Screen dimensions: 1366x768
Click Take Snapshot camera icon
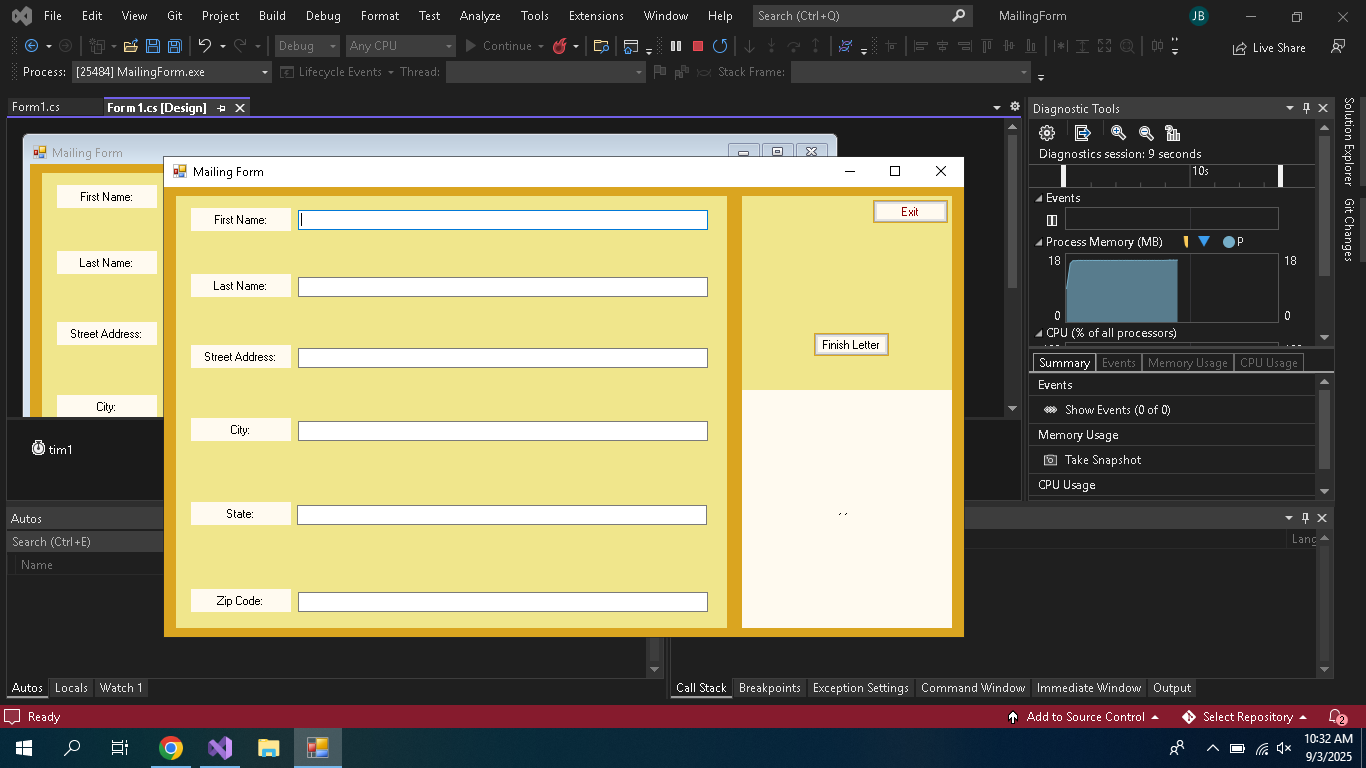(x=1050, y=460)
